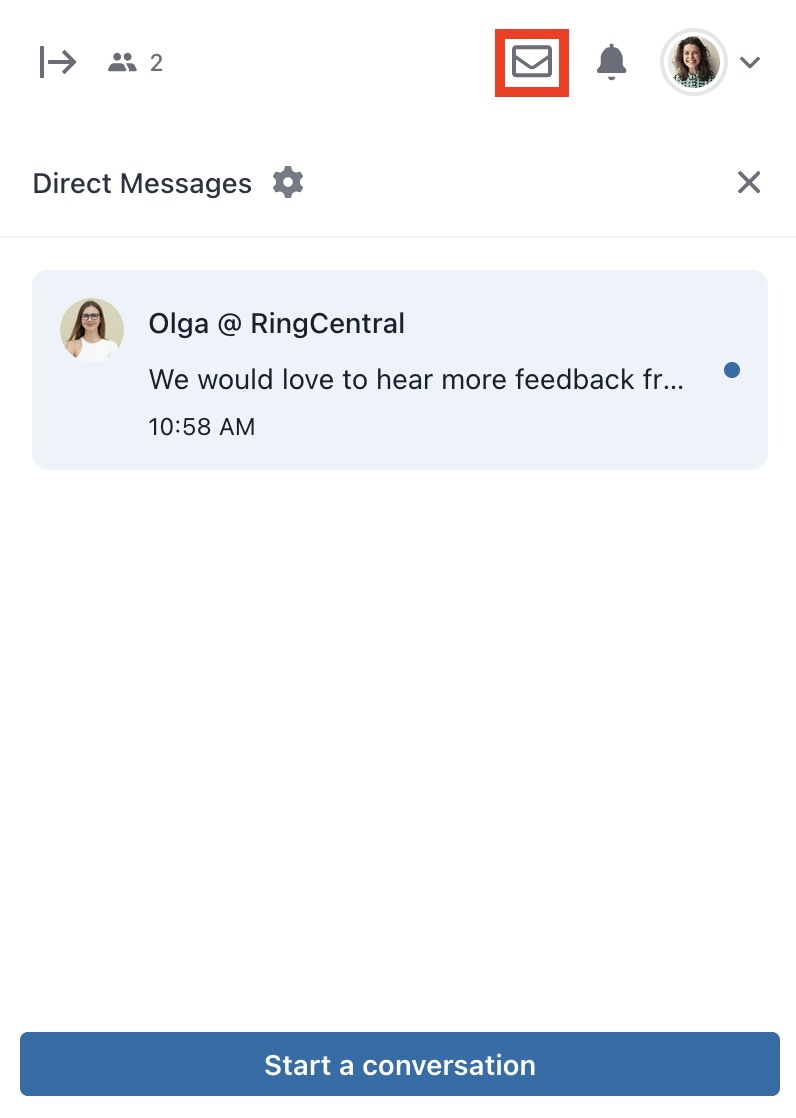Select the Direct Messages heading

coord(142,183)
